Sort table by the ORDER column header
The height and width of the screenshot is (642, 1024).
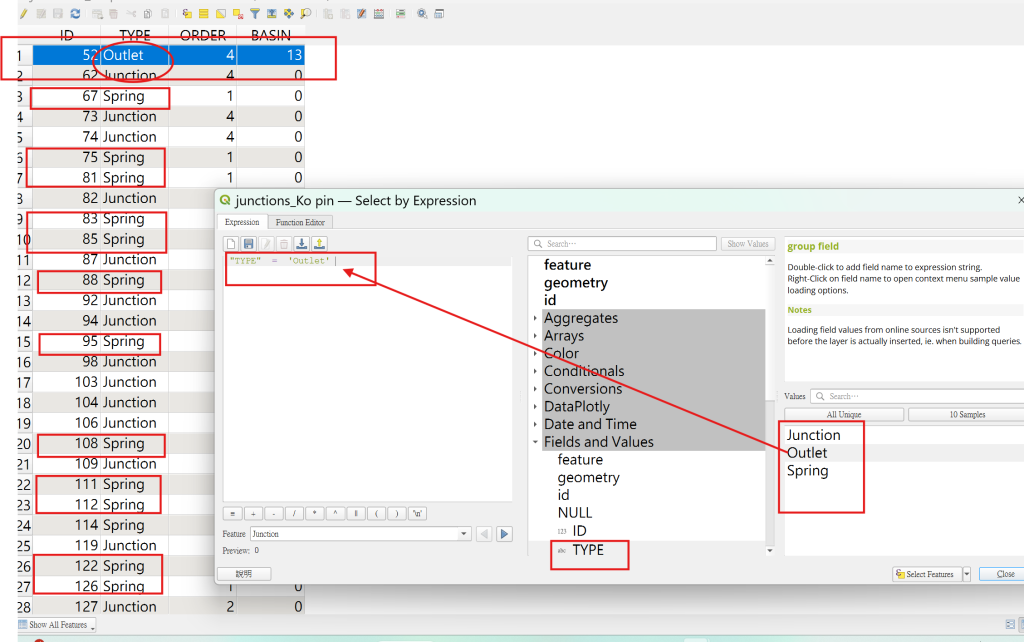203,35
